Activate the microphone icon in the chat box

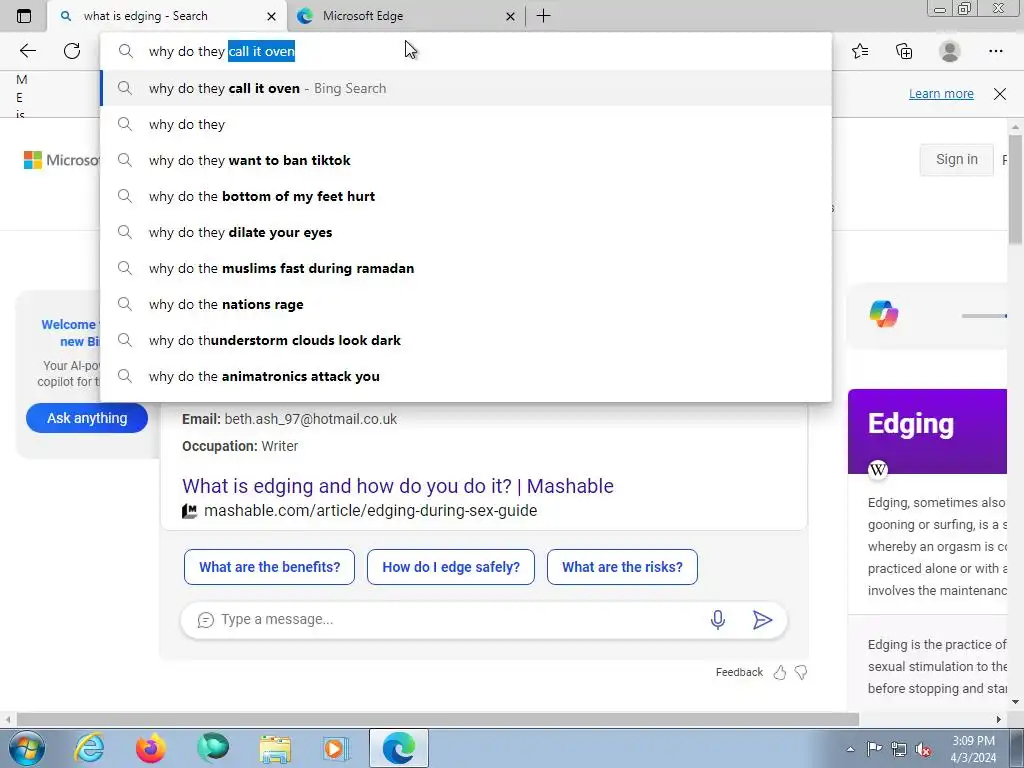pos(718,619)
